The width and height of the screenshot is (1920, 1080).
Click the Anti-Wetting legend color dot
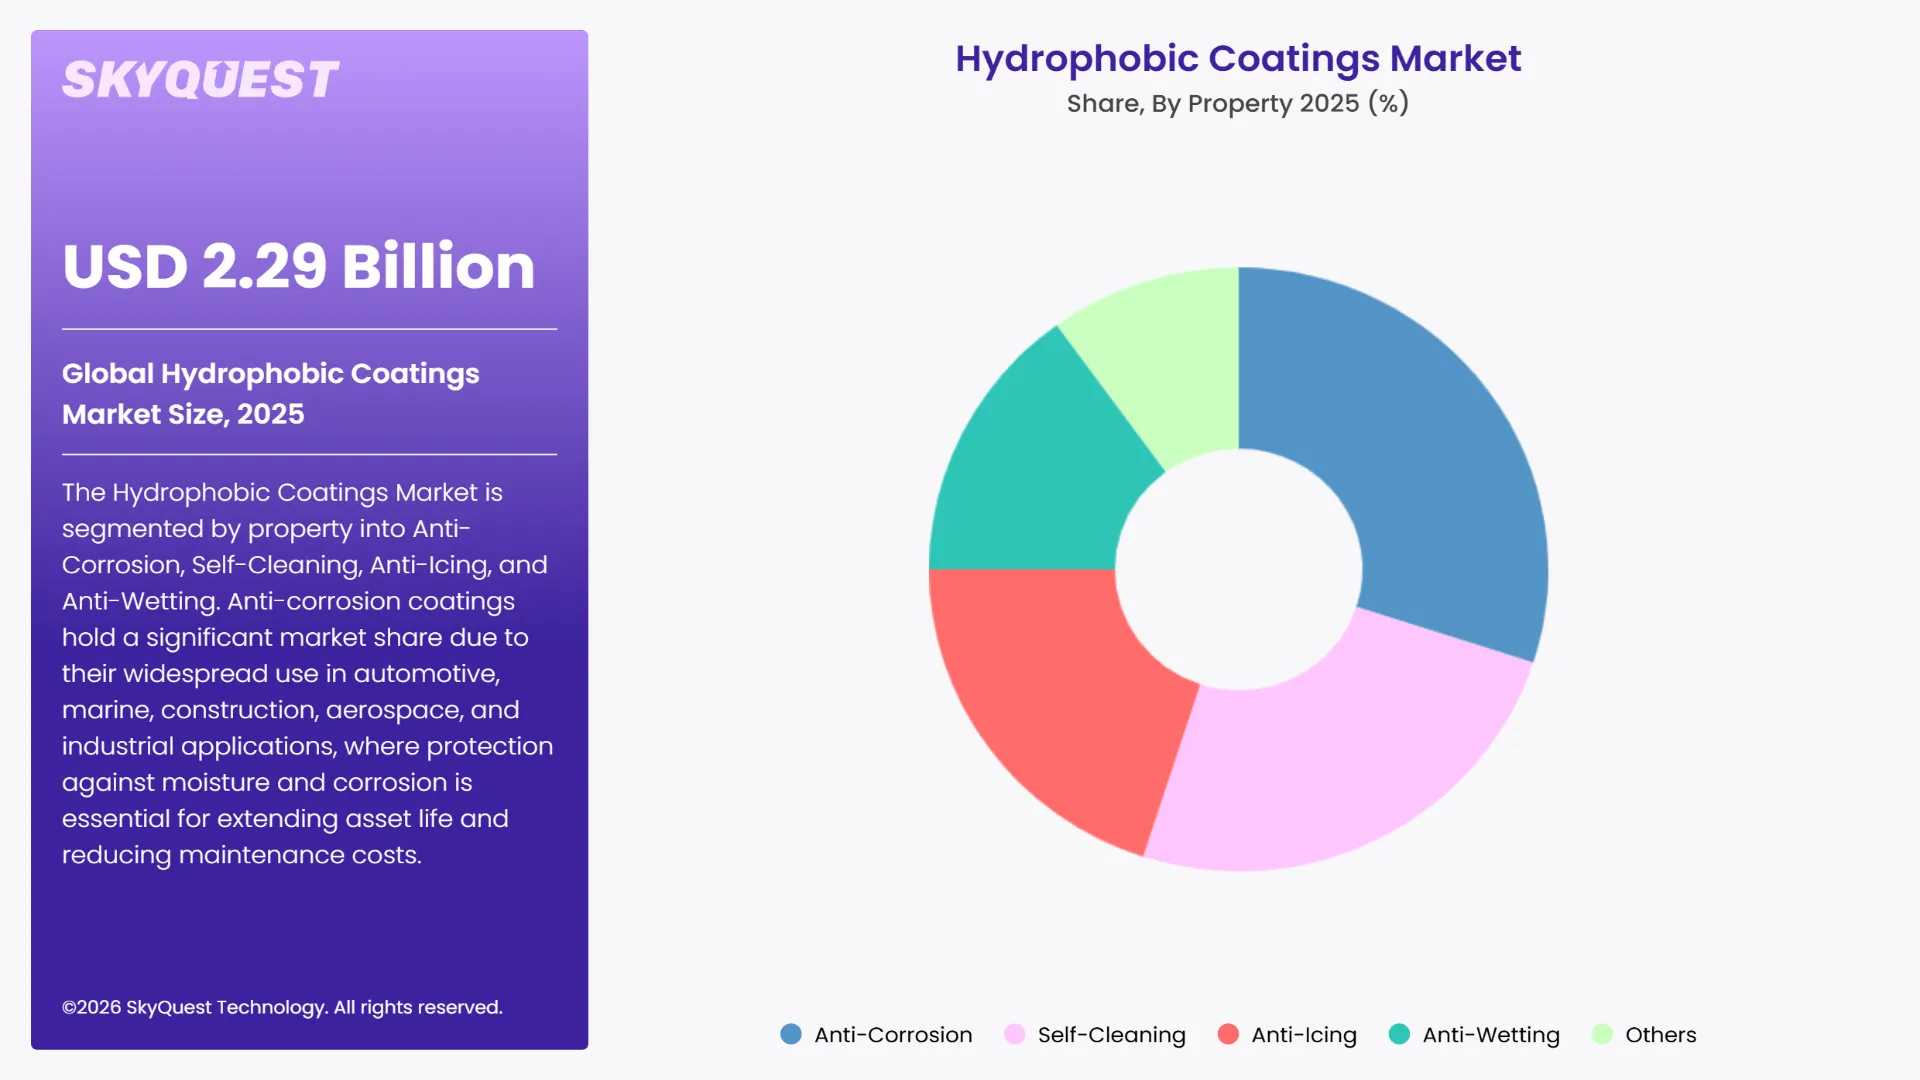(x=1399, y=1034)
